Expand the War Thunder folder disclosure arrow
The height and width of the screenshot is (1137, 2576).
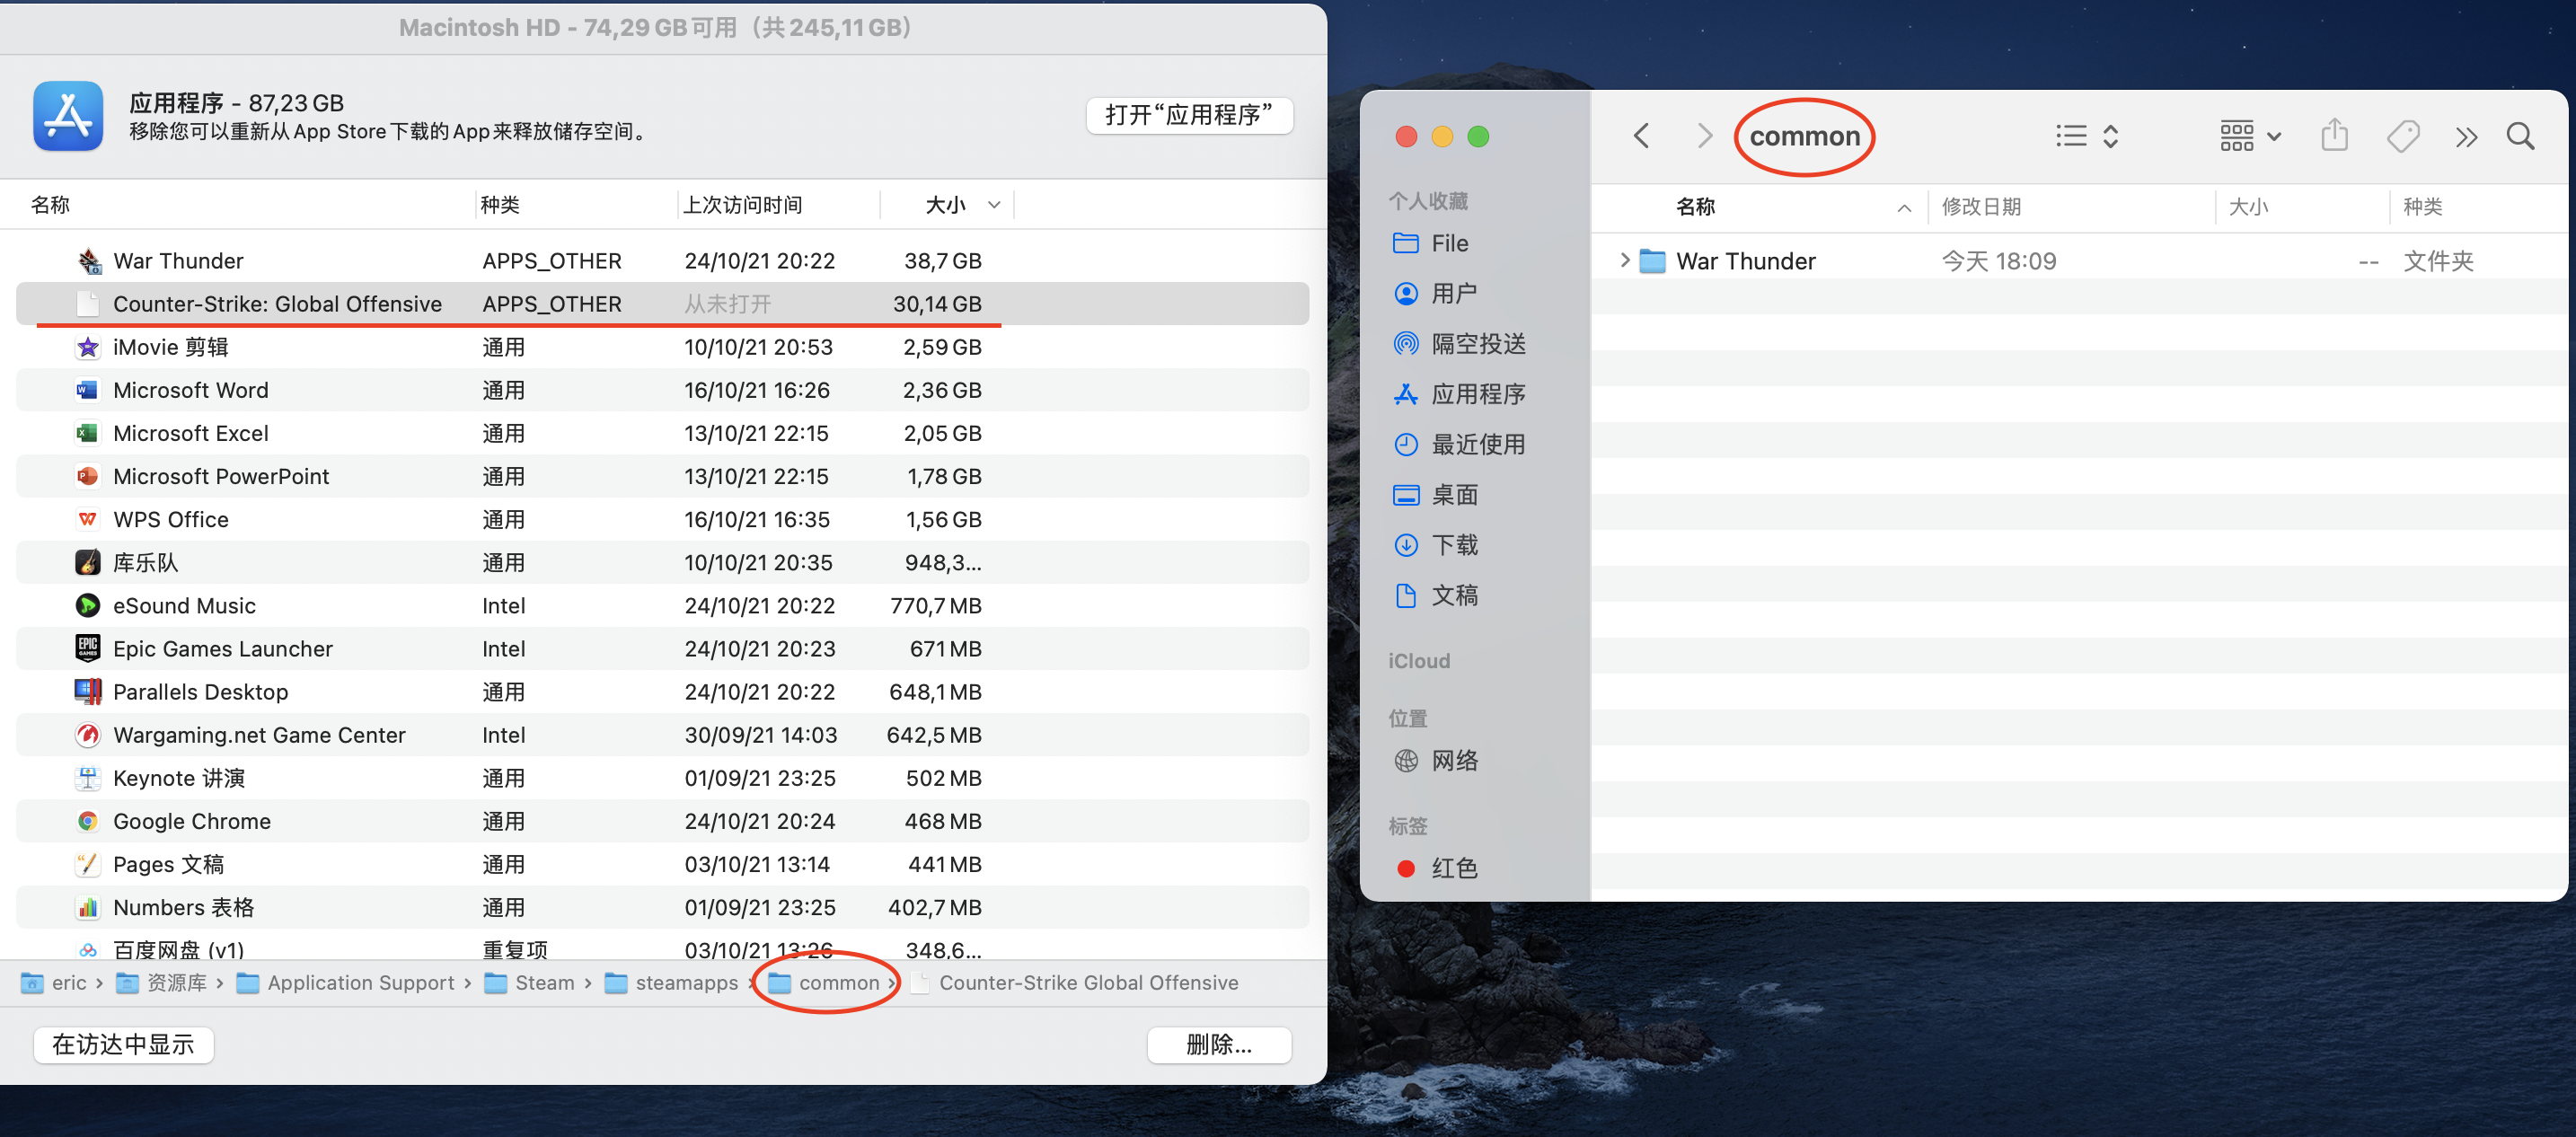coord(1624,261)
